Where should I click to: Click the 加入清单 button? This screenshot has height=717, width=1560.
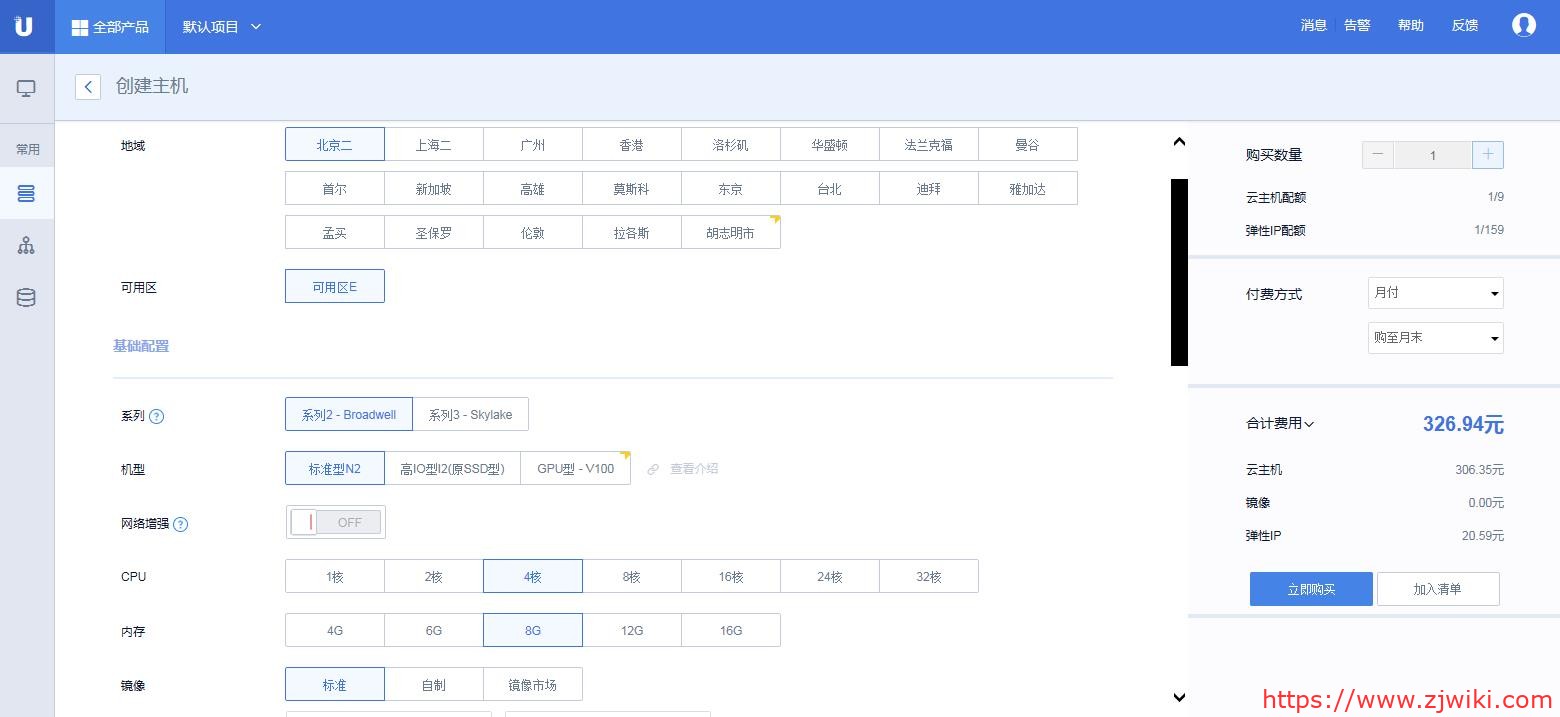pyautogui.click(x=1437, y=589)
